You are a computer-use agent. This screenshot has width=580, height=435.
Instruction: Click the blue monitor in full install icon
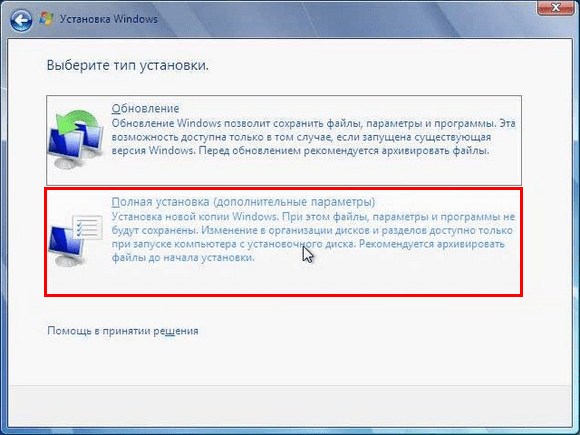(x=66, y=241)
